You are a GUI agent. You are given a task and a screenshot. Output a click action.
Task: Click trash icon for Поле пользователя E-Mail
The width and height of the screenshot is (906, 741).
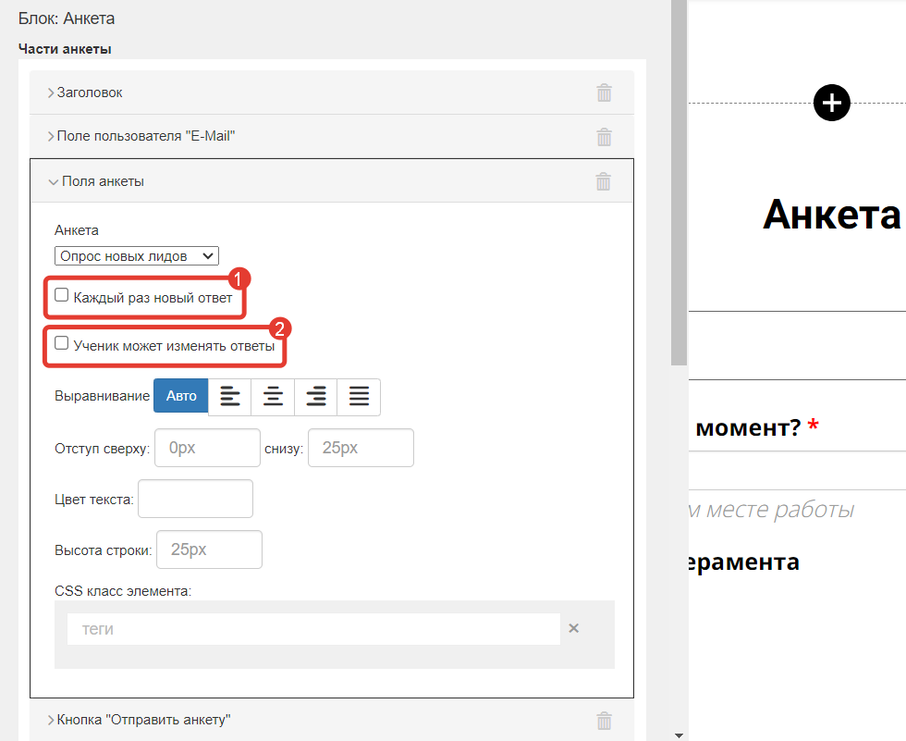[x=604, y=137]
